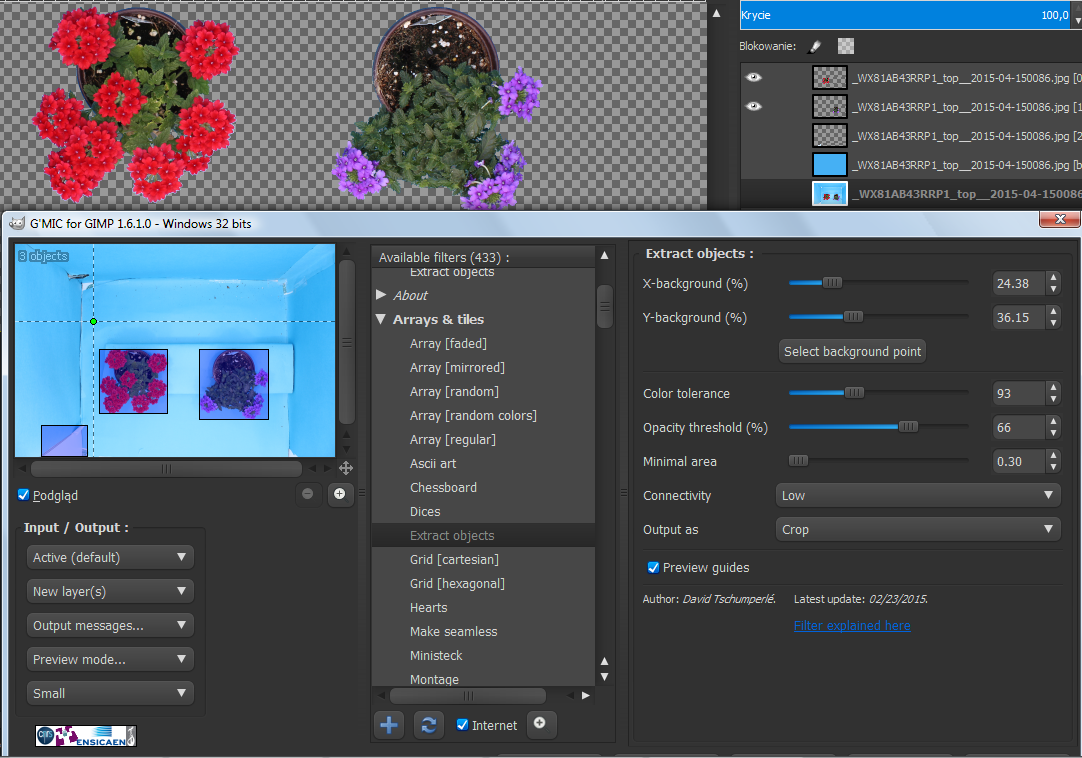
Task: Open the Output messages dropdown
Action: 110,625
